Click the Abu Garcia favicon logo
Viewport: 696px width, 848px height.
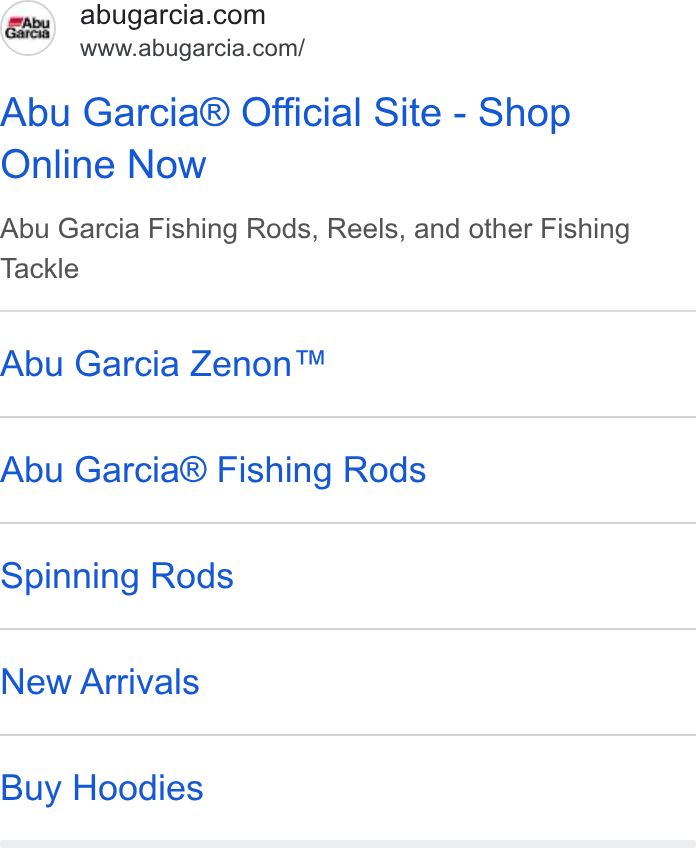click(x=27, y=28)
